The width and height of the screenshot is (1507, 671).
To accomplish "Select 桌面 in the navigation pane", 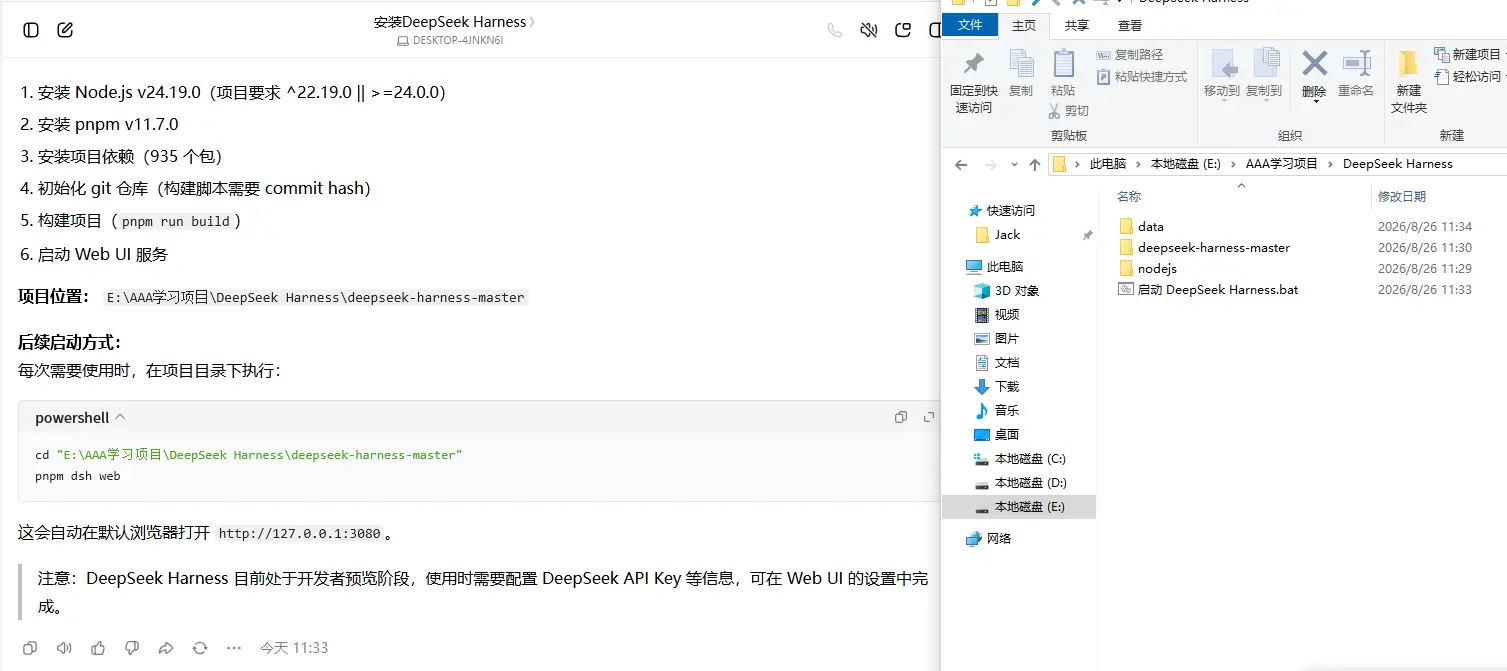I will [997, 435].
